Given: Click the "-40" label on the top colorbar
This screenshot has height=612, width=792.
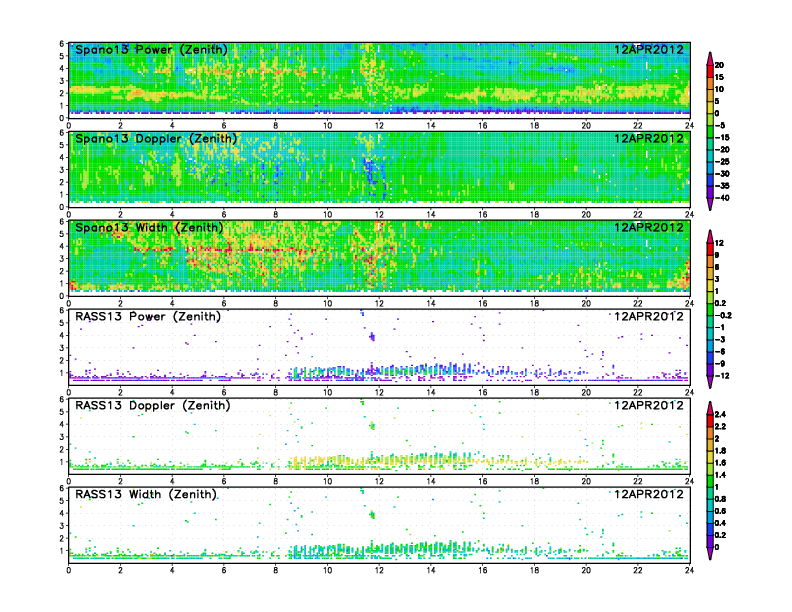Looking at the screenshot, I should 722,198.
